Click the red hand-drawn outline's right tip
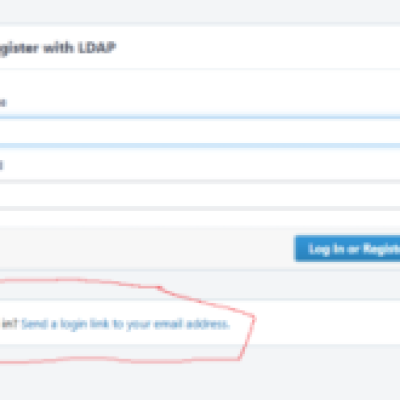The image size is (400, 400). click(x=254, y=317)
